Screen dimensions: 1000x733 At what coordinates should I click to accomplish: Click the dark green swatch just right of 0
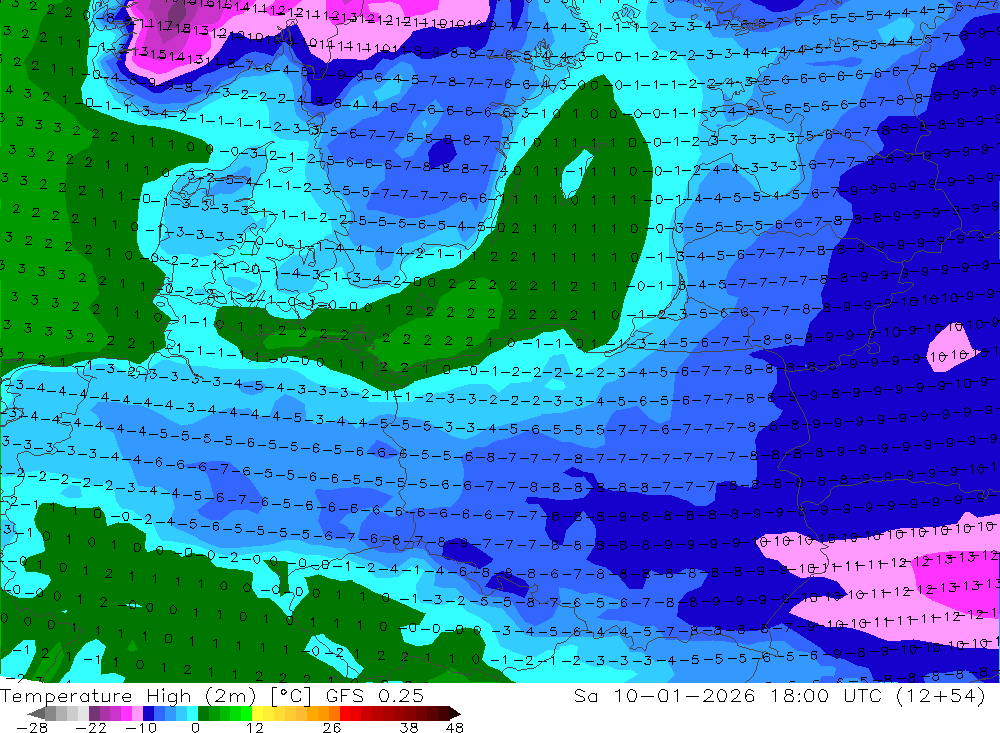tap(203, 713)
